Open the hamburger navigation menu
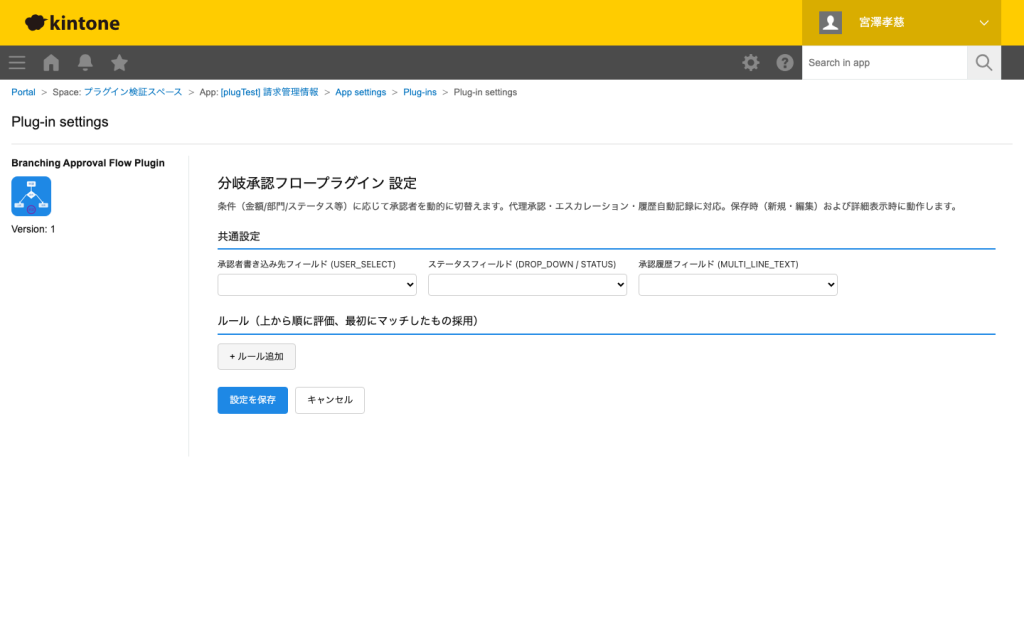Screen dimensions: 1024x640 pos(16,62)
